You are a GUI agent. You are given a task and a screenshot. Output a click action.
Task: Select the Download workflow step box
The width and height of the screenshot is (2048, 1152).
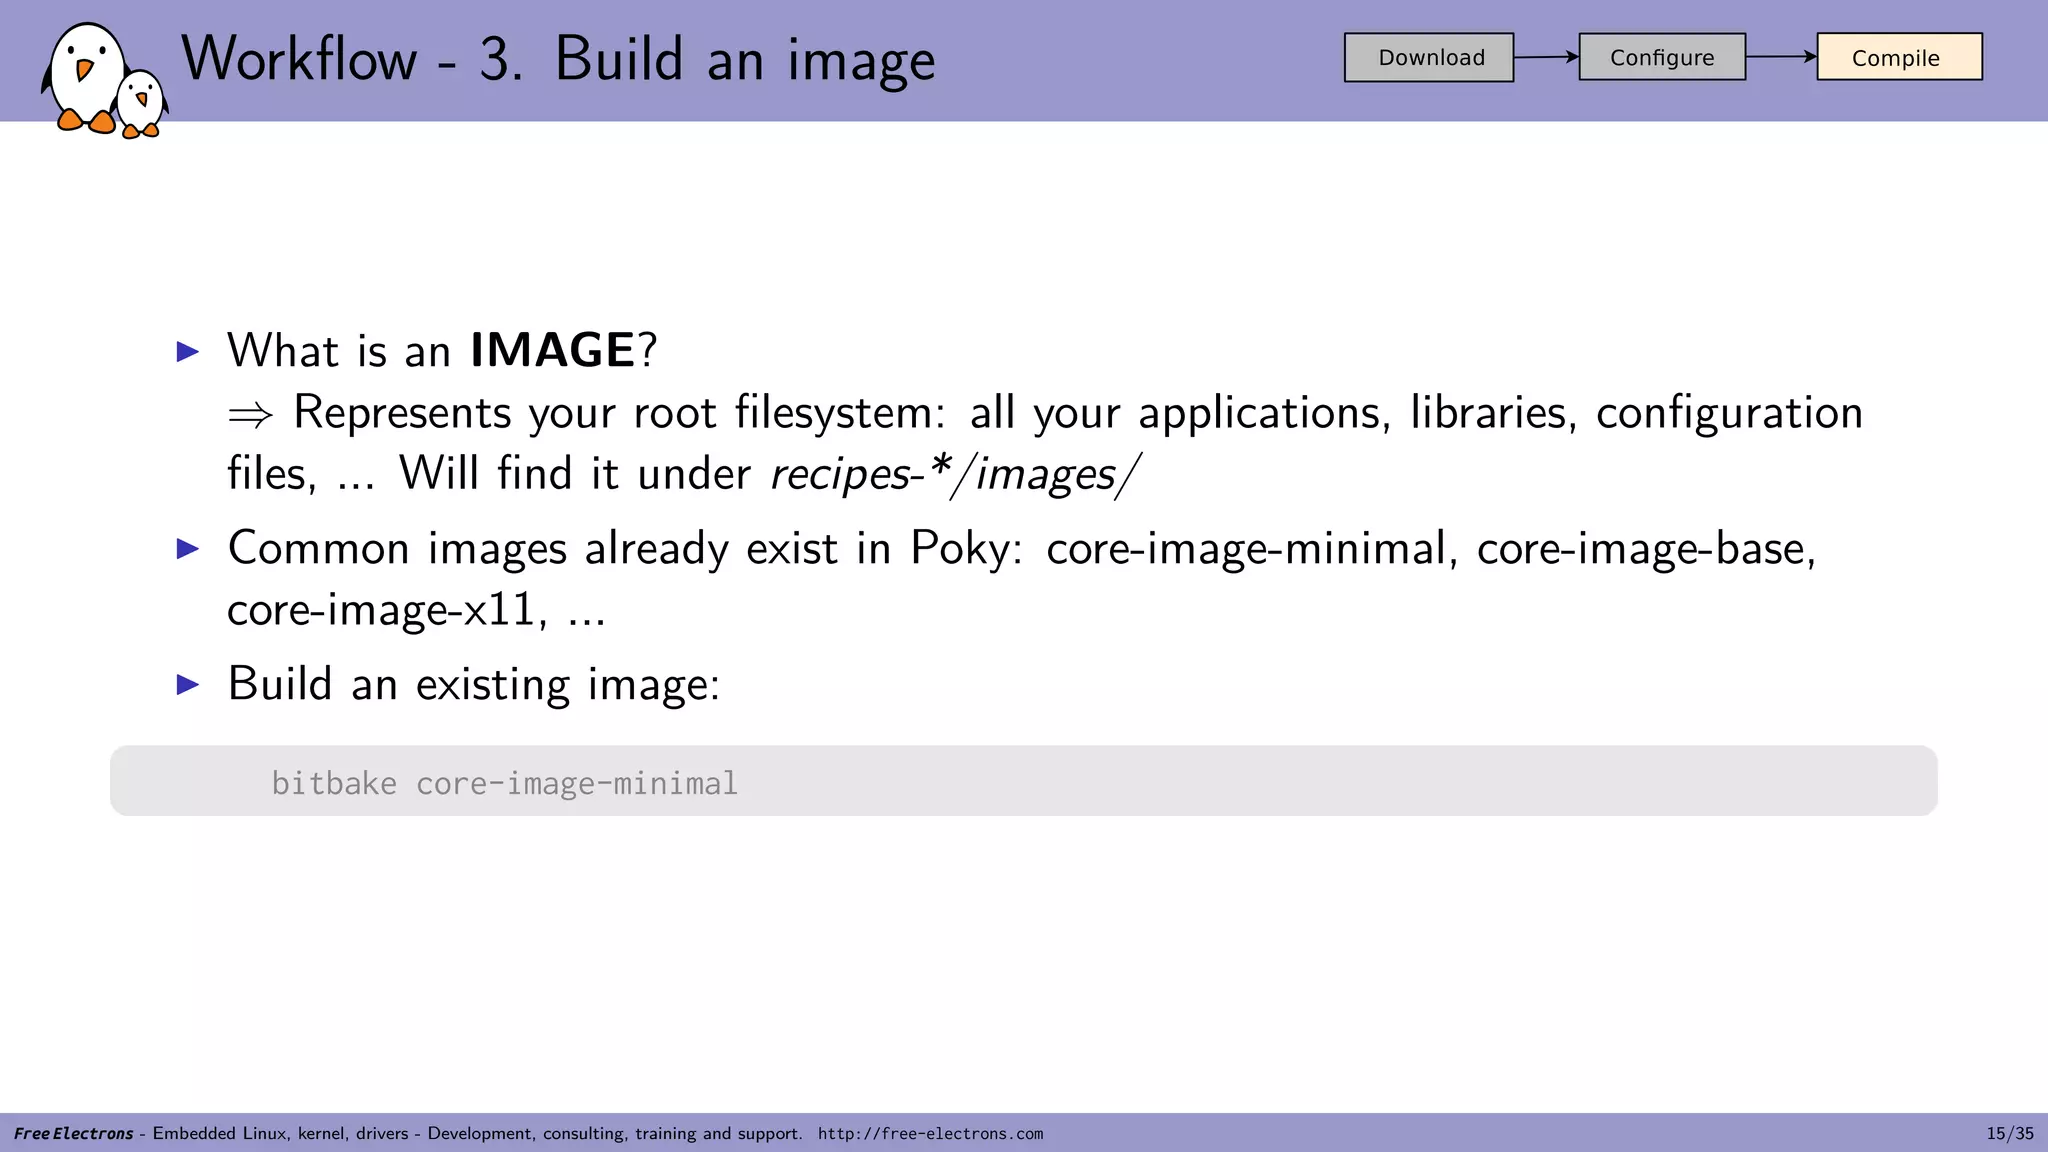tap(1429, 58)
